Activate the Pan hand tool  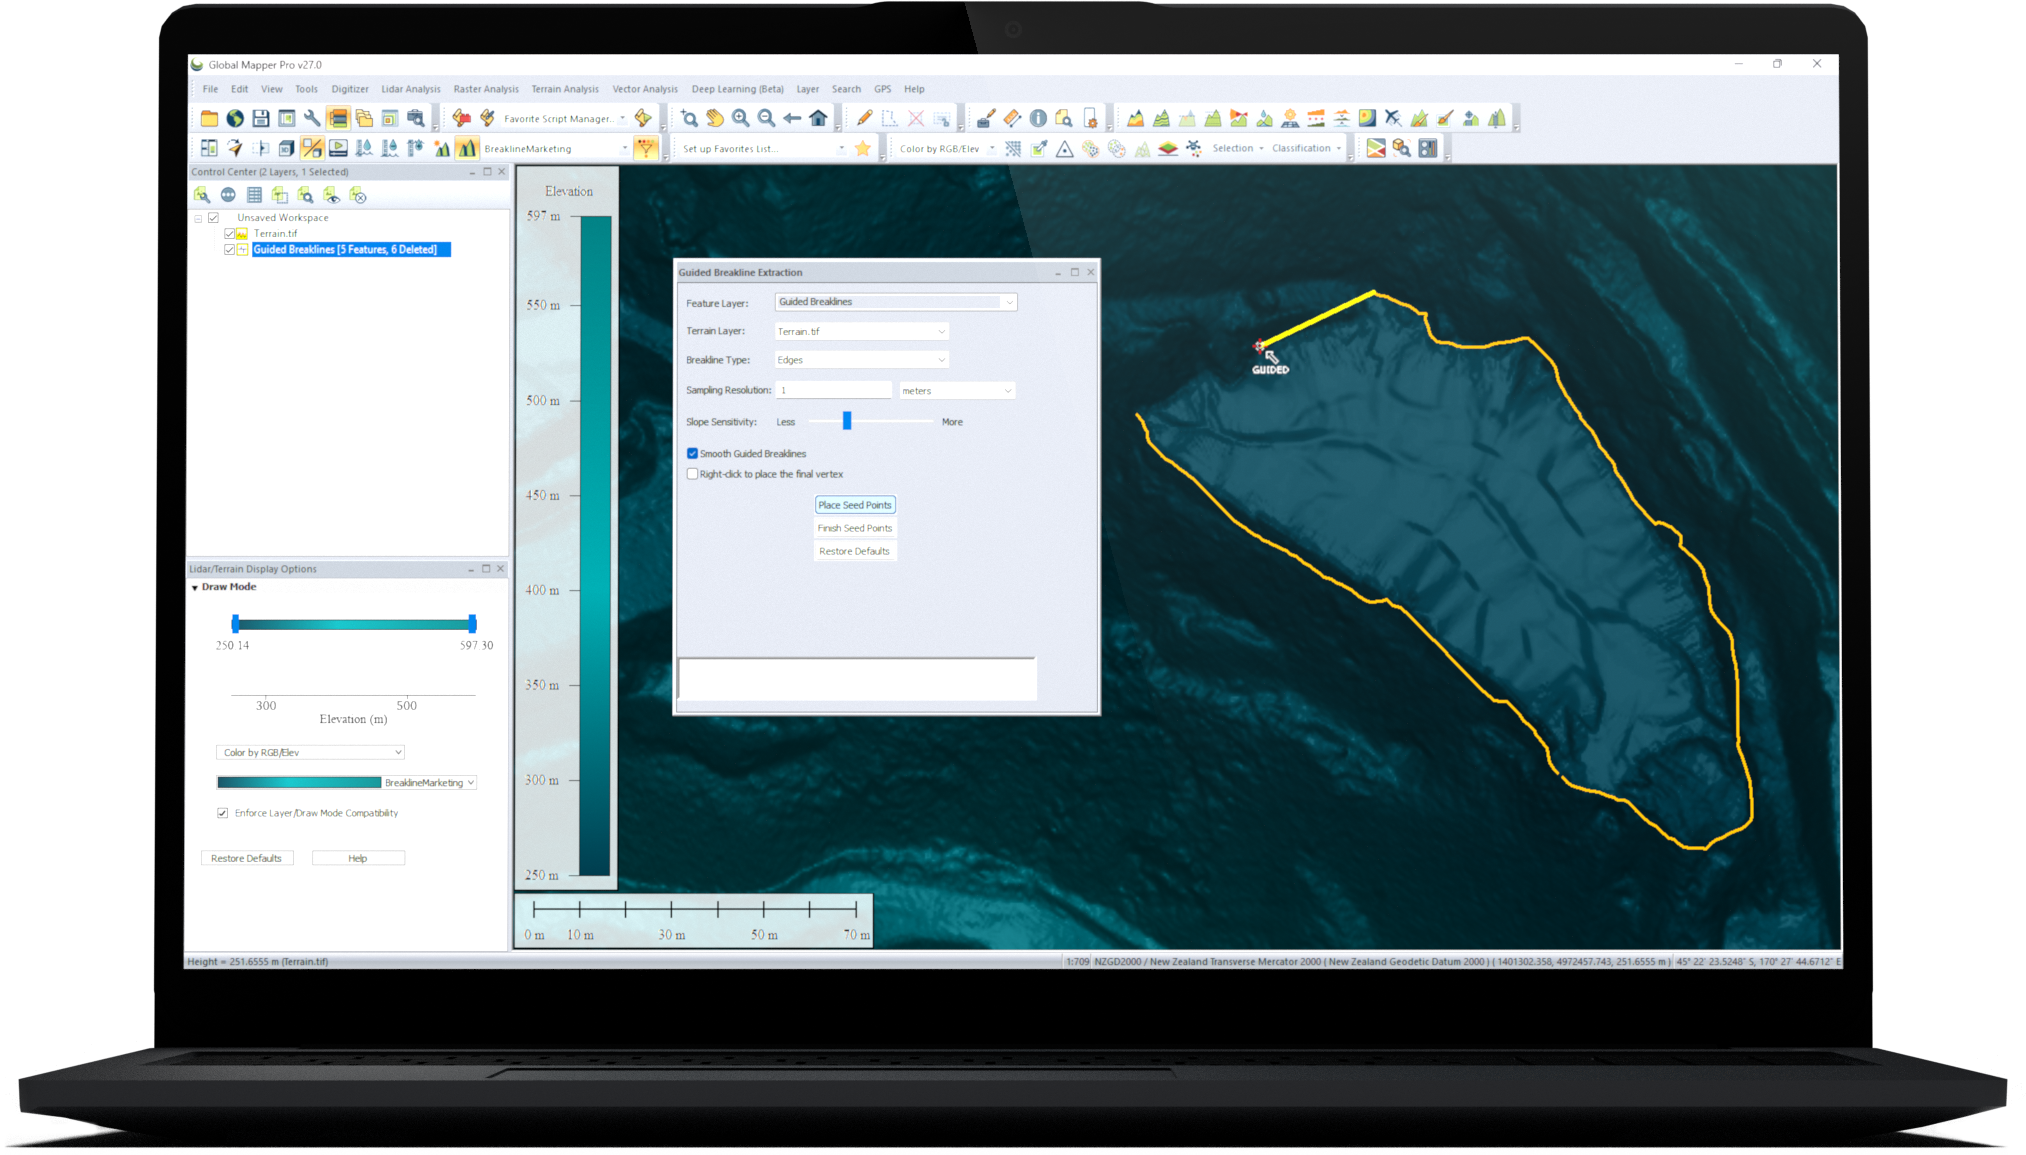point(714,117)
